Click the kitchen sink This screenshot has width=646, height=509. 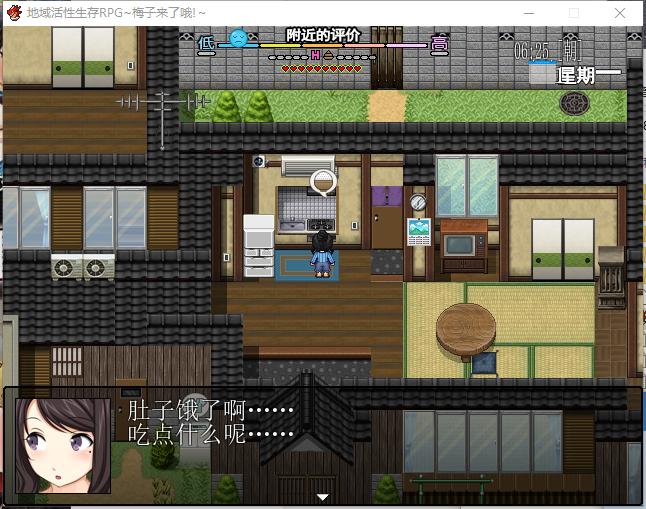292,225
